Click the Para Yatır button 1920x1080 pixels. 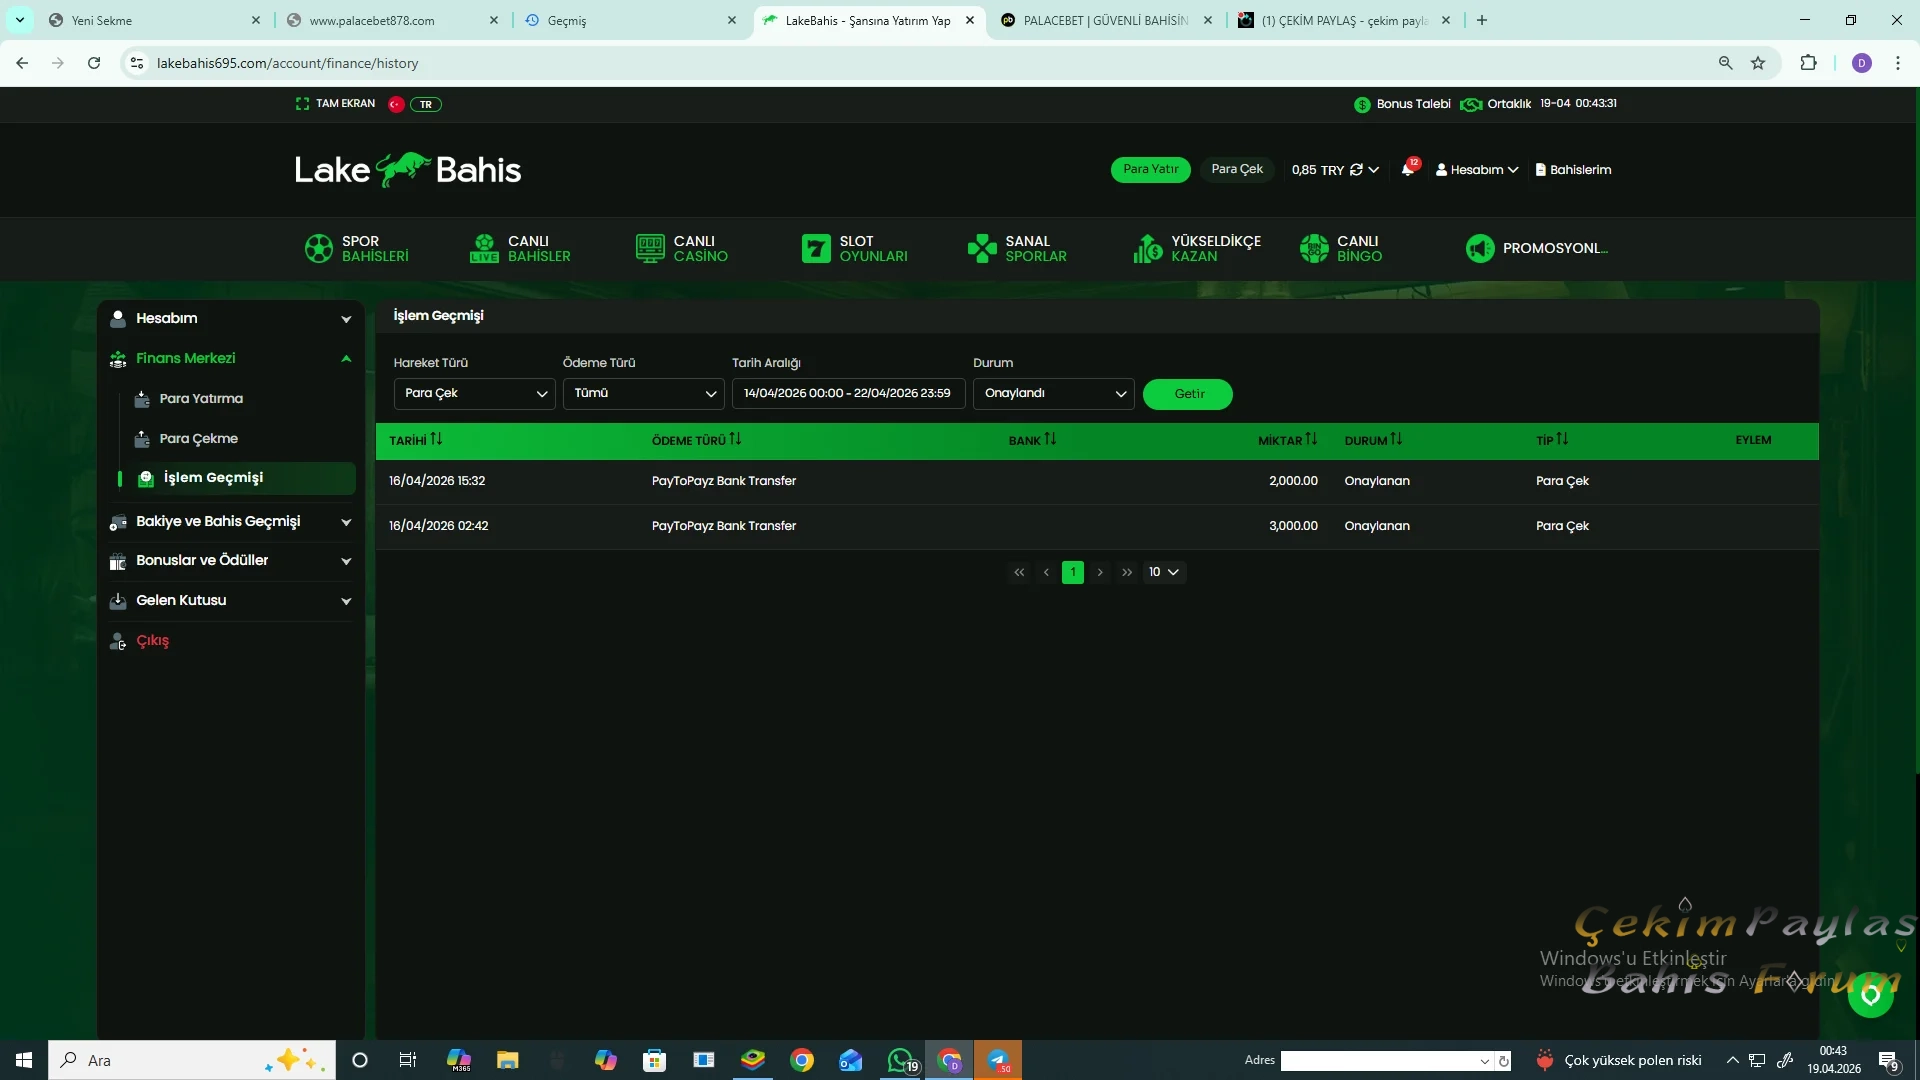(1150, 170)
